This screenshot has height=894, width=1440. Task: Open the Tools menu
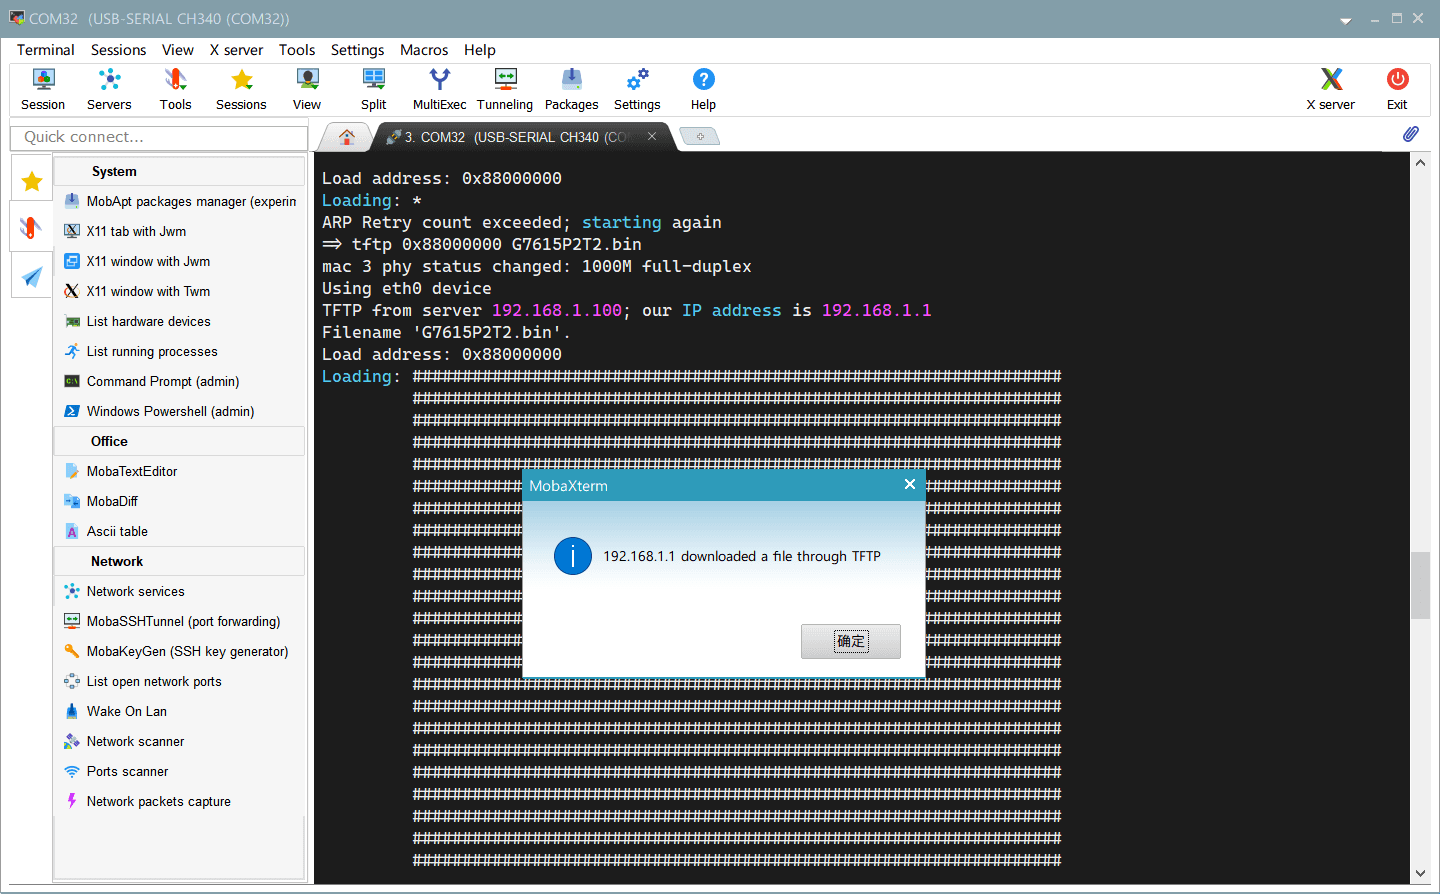click(297, 50)
